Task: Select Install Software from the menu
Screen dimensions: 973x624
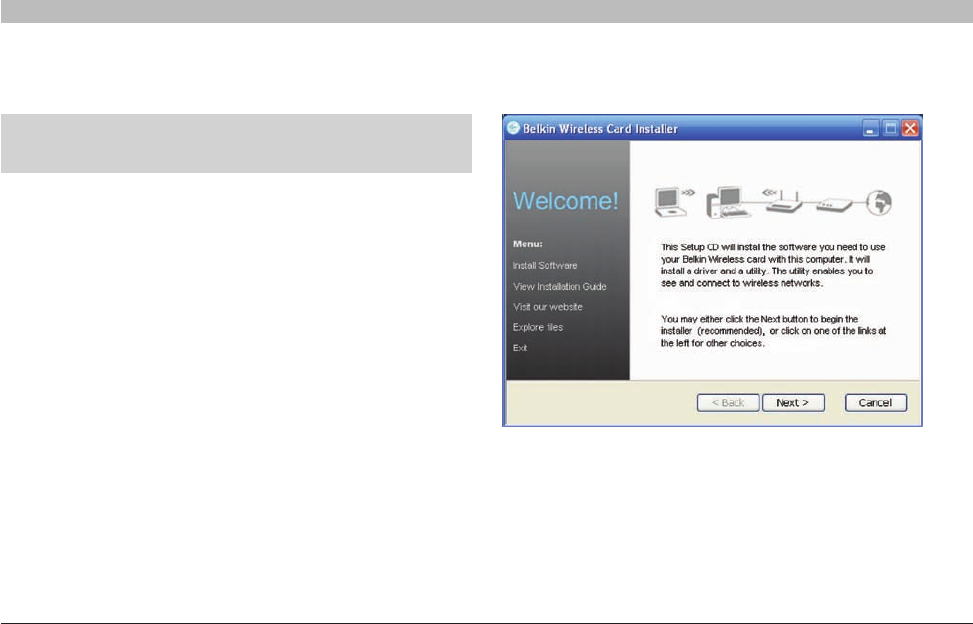Action: 545,265
